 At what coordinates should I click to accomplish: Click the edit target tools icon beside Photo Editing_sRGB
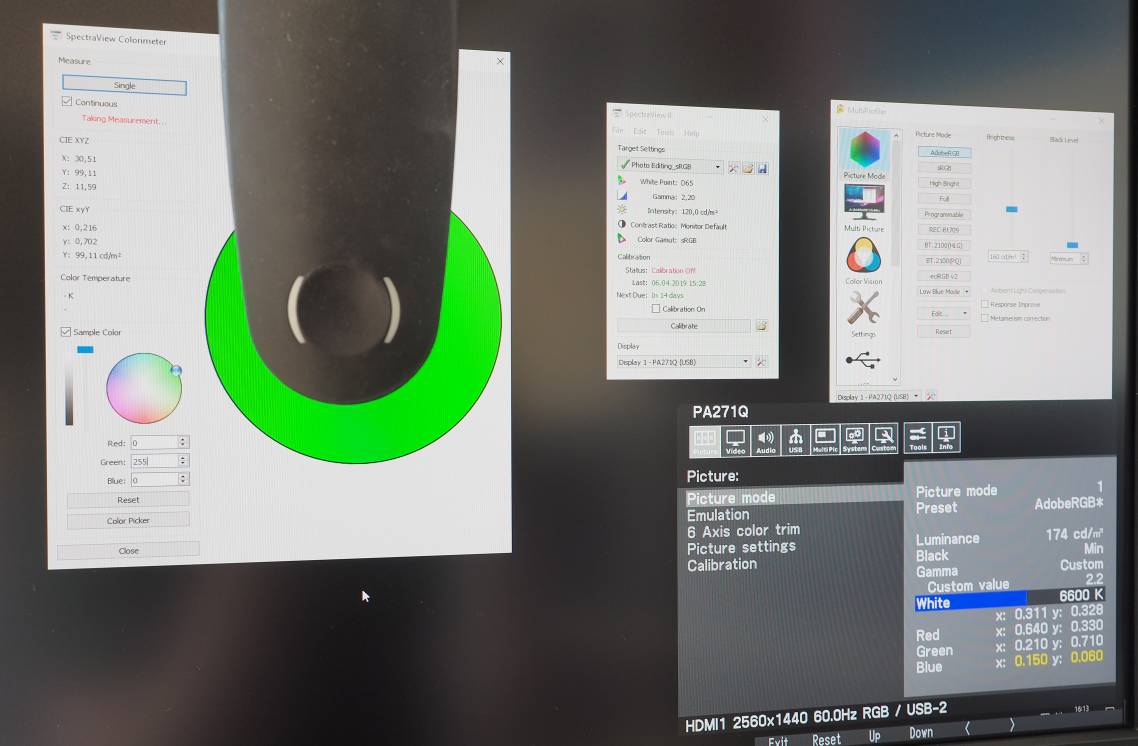pyautogui.click(x=733, y=167)
